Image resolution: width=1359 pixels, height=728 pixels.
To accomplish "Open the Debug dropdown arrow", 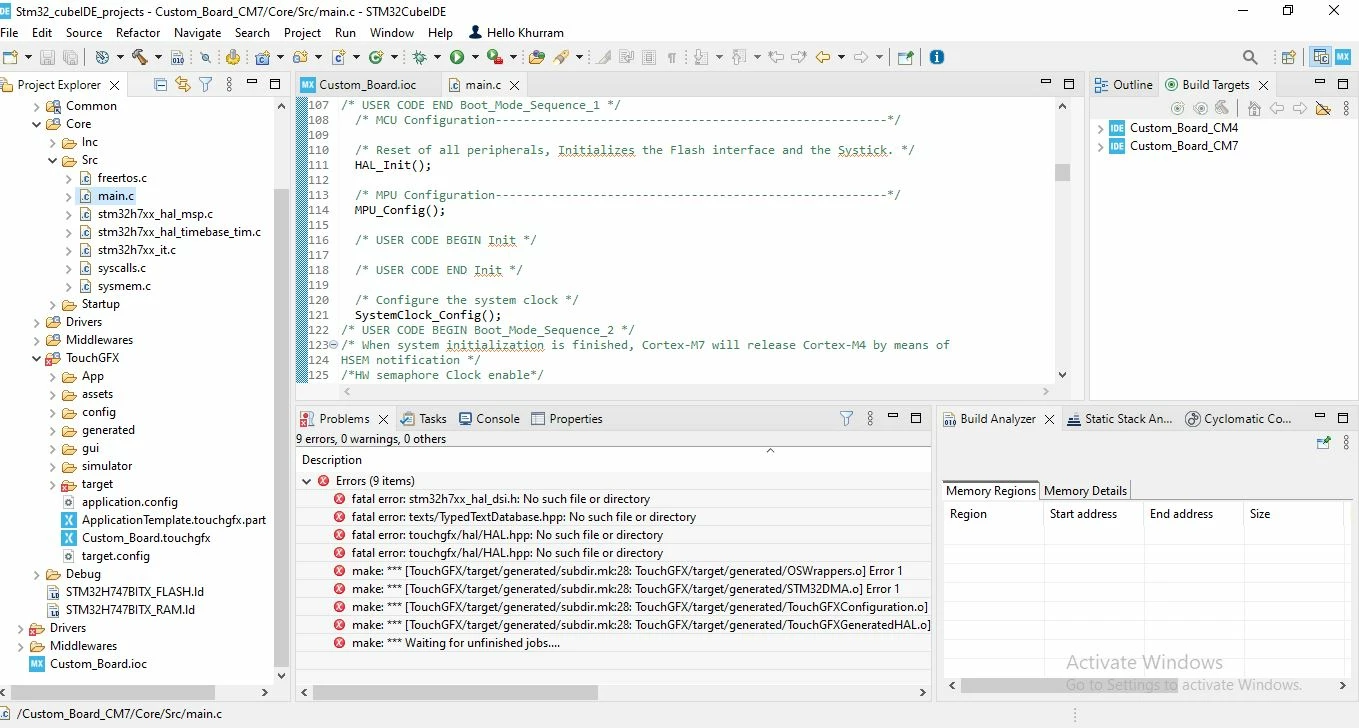I will (x=436, y=58).
